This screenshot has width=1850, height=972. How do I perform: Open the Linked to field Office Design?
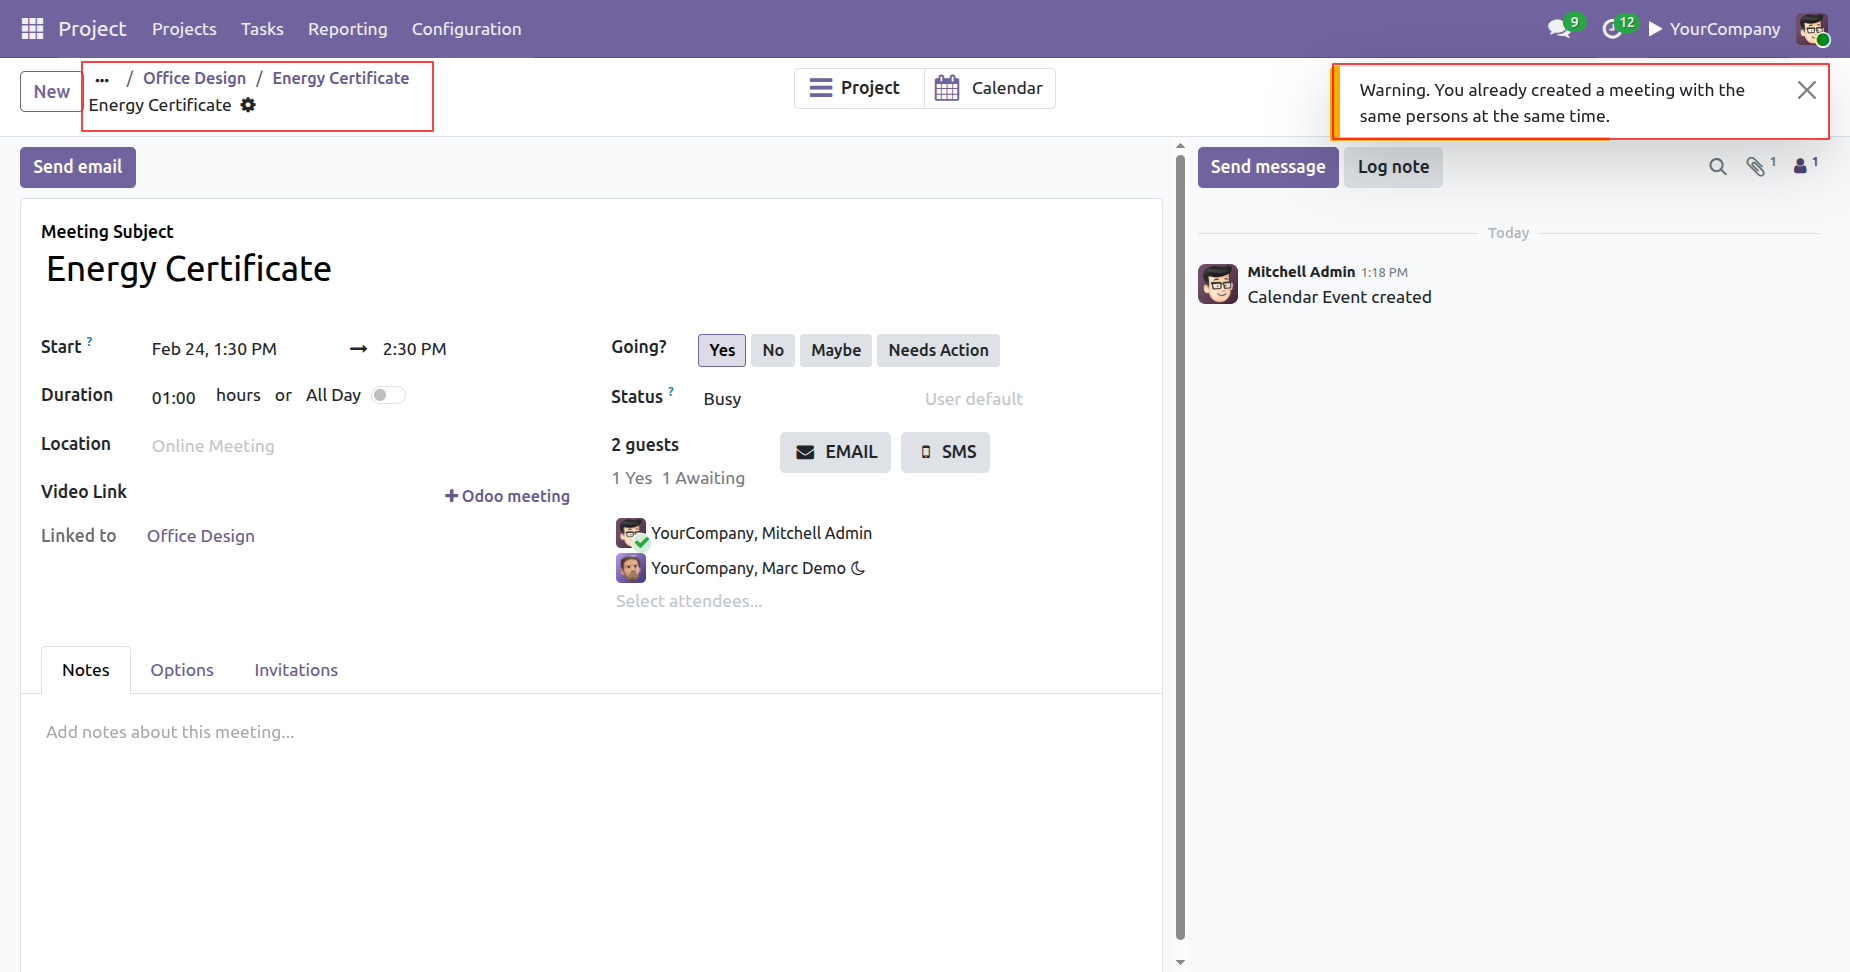click(x=201, y=536)
